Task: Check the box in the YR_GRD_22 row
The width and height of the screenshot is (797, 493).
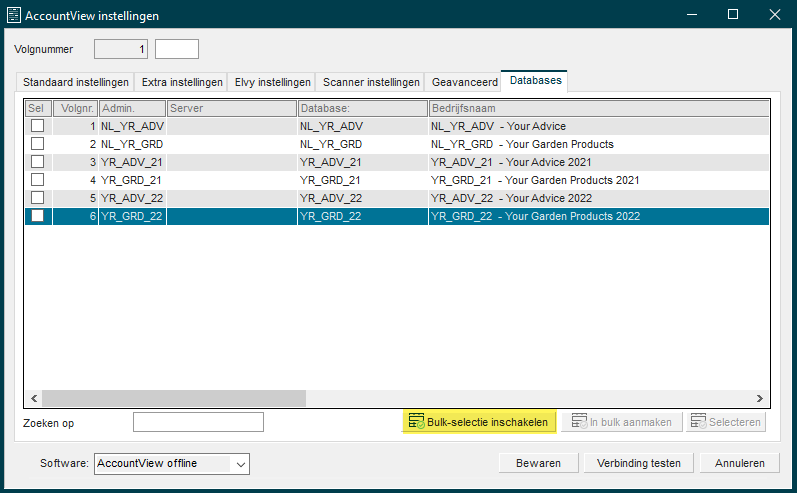Action: pyautogui.click(x=38, y=215)
